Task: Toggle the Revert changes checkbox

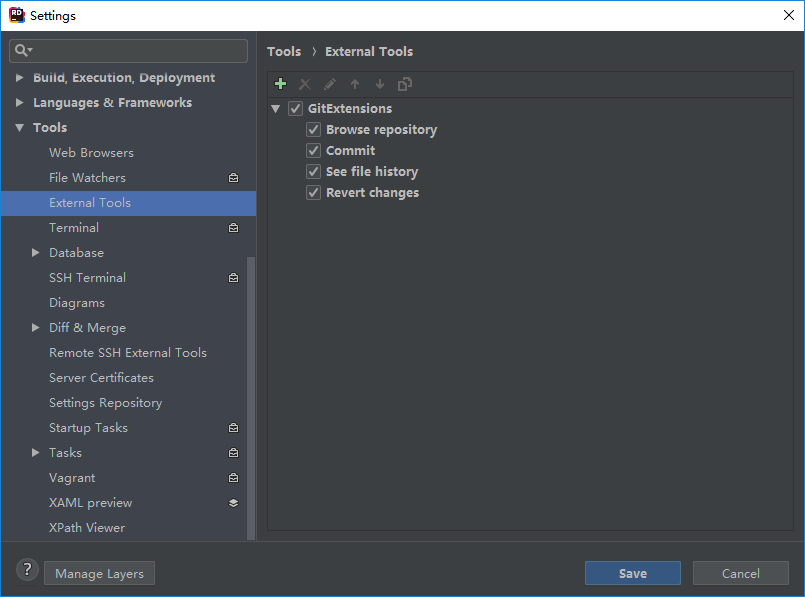Action: coord(313,192)
